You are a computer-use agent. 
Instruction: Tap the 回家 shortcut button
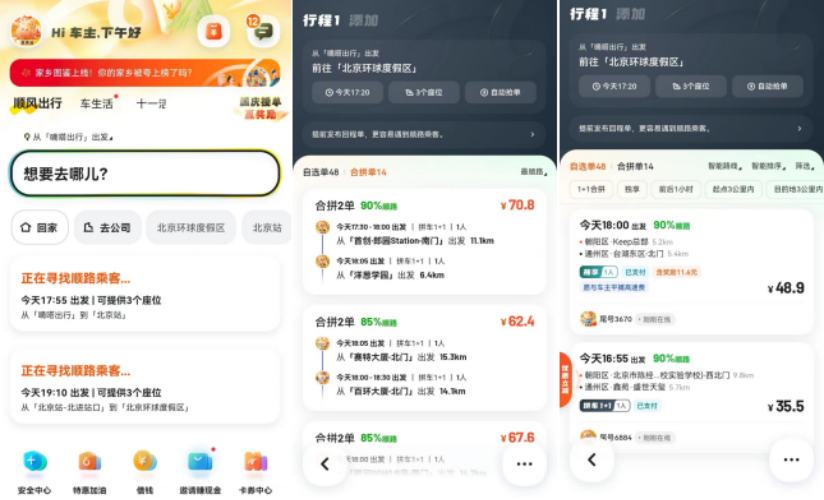40,228
